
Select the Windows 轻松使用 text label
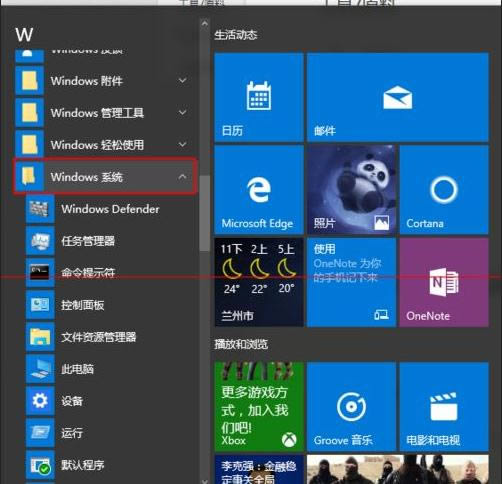97,145
